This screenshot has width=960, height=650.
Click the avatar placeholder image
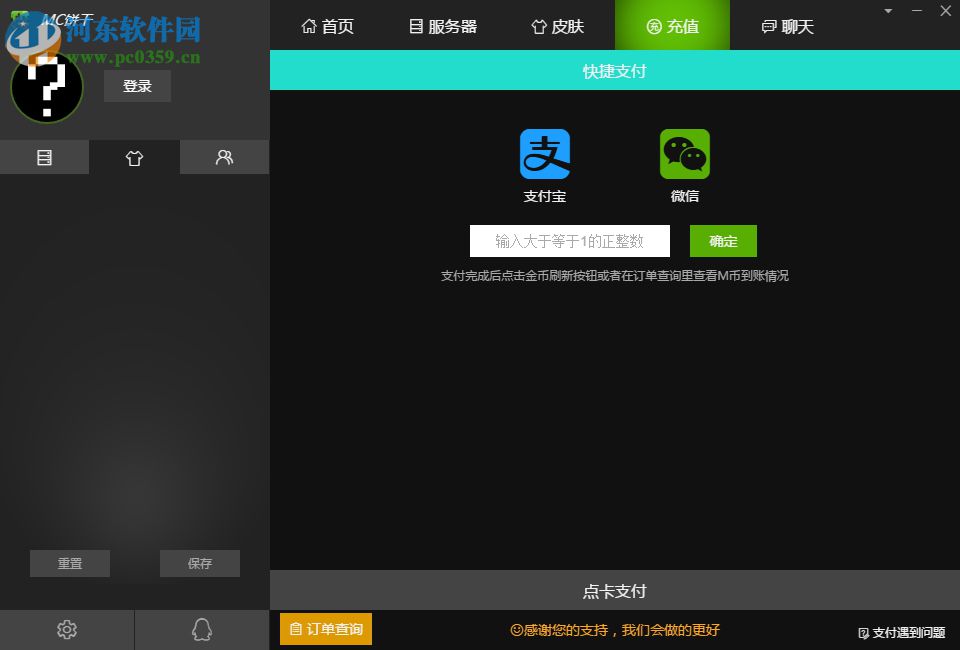pos(46,86)
